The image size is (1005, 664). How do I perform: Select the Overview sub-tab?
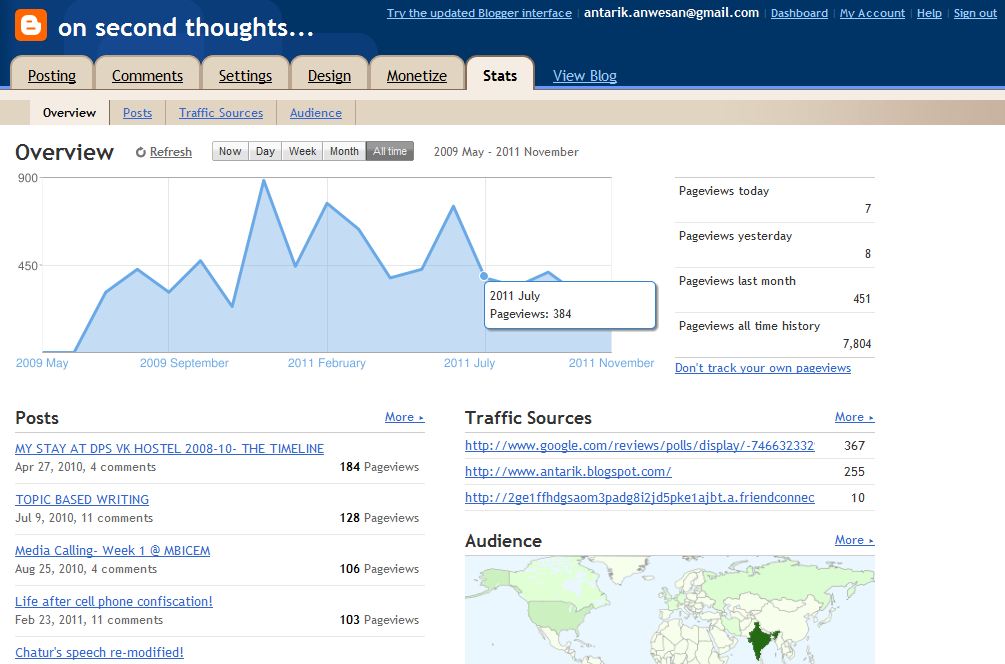[x=69, y=113]
